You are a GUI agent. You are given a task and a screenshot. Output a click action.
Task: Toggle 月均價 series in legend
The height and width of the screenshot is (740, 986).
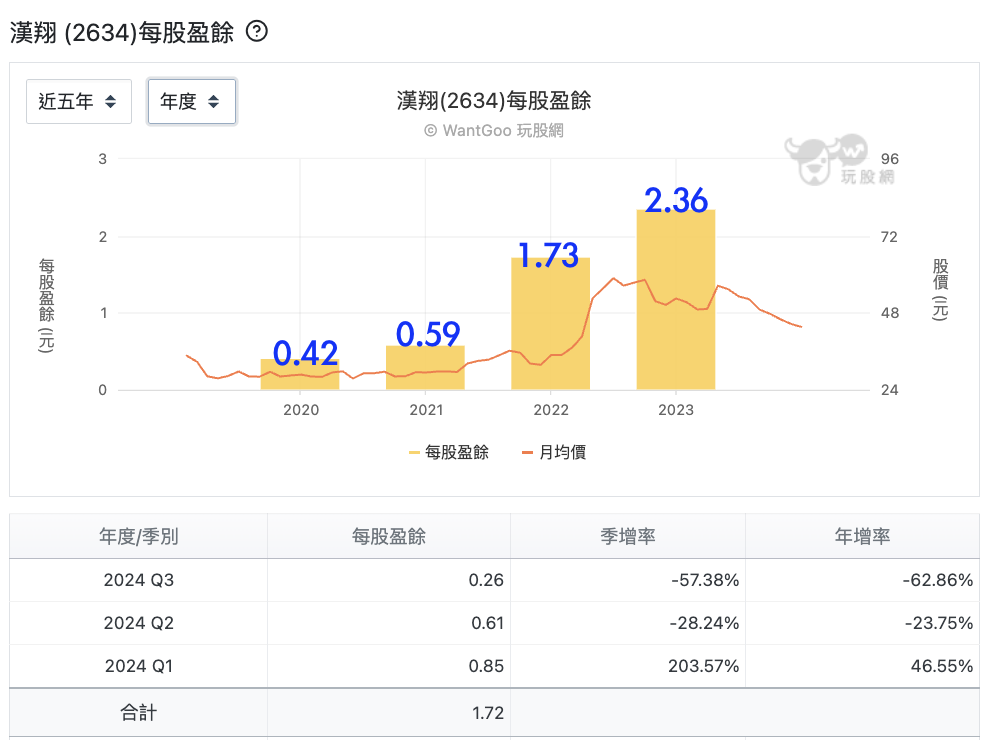pos(554,452)
